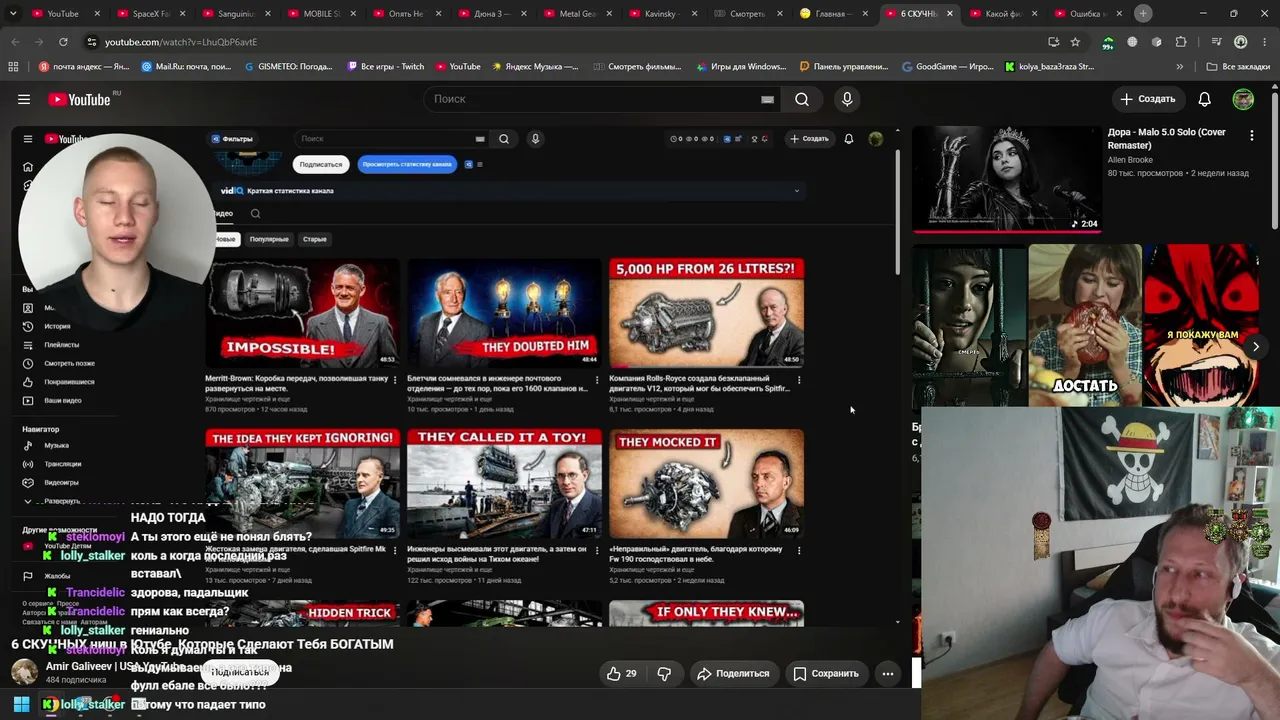Click История in the video sidebar
1280x720 pixels.
tap(57, 326)
